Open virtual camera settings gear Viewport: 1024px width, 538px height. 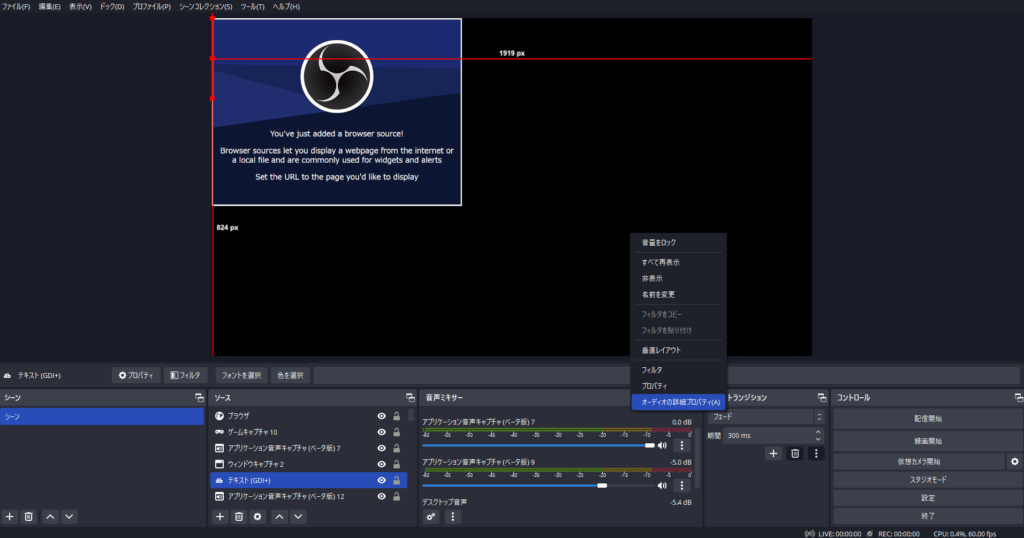pyautogui.click(x=1014, y=461)
